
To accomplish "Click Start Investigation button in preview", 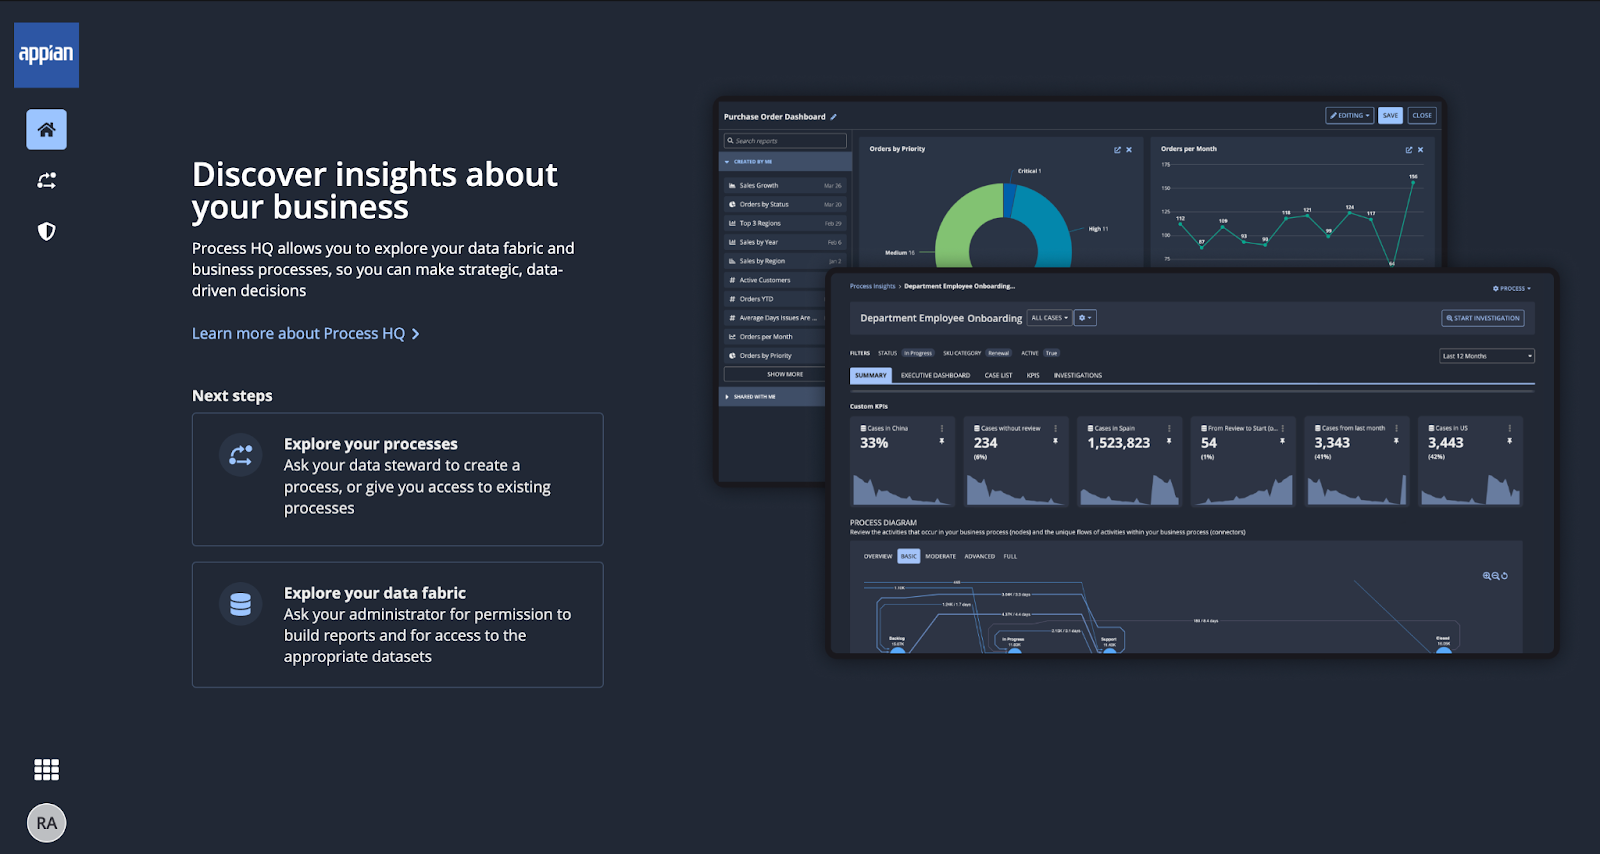I will (1482, 318).
